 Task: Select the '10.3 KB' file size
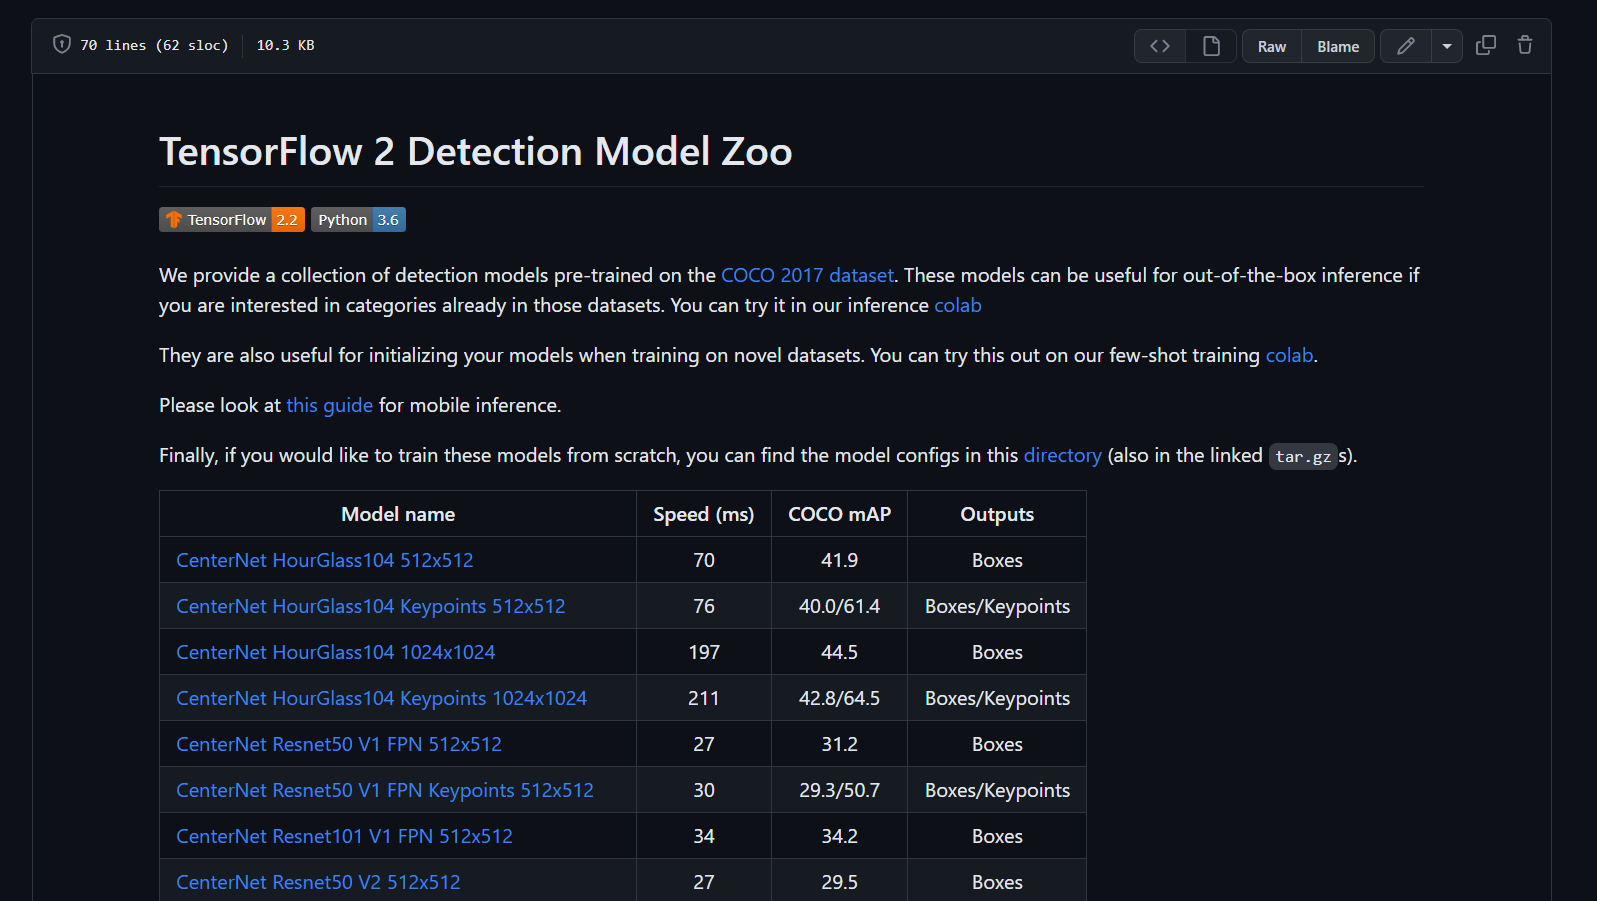tap(286, 45)
